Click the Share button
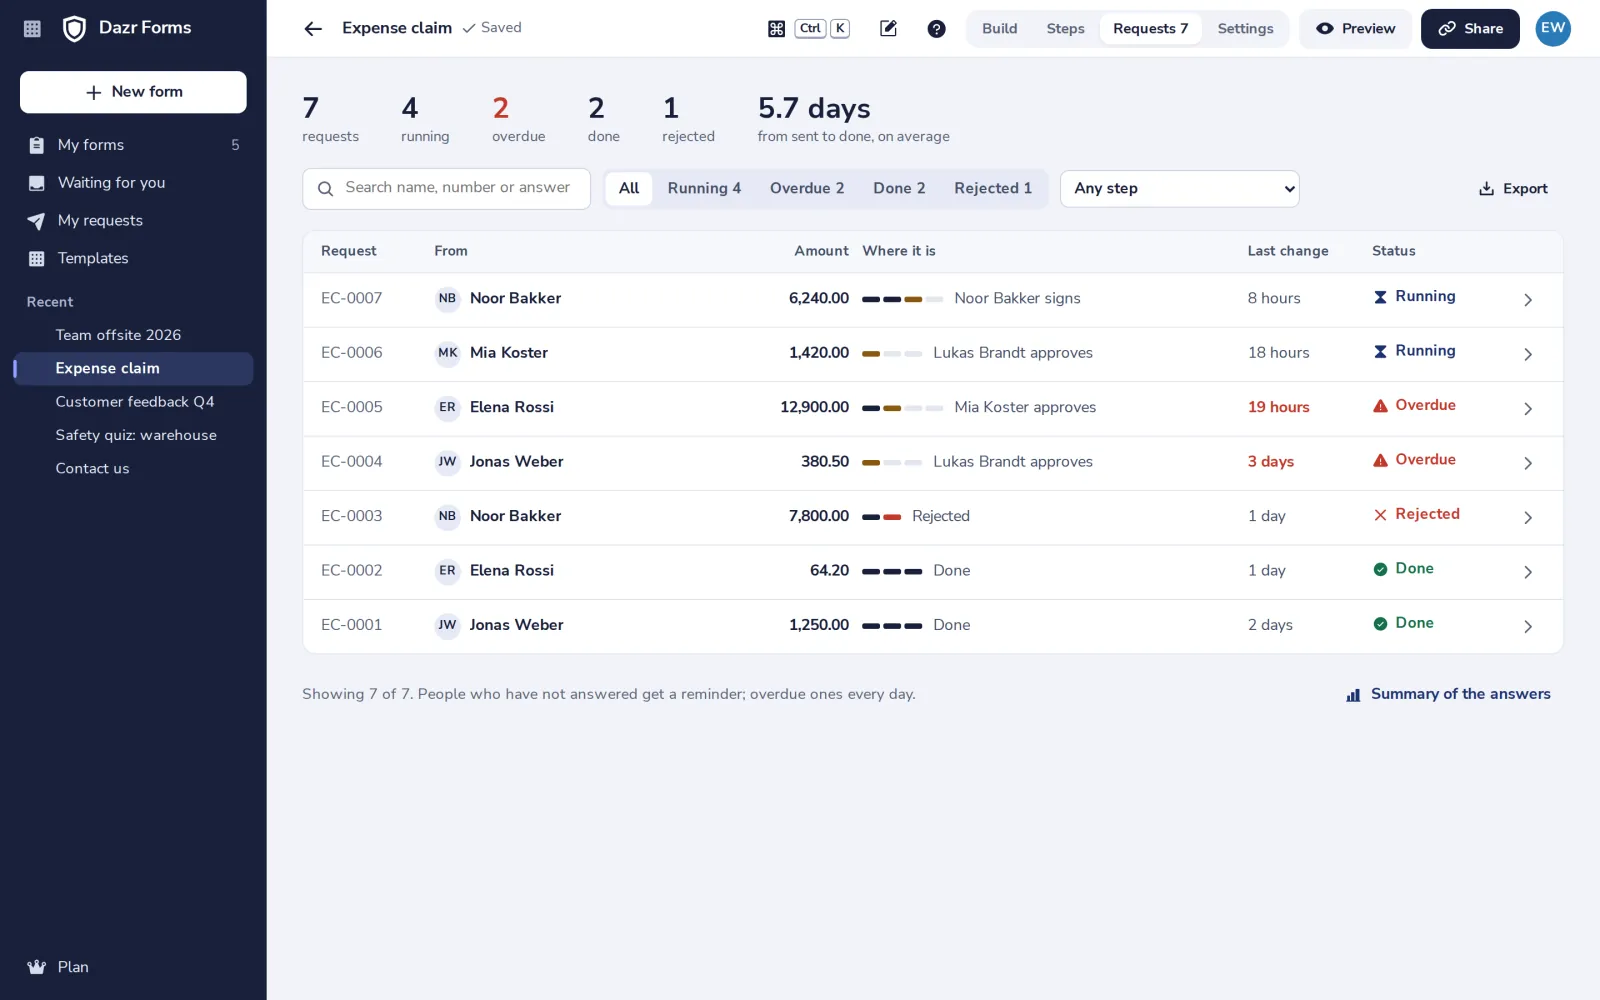The height and width of the screenshot is (1000, 1600). tap(1470, 29)
